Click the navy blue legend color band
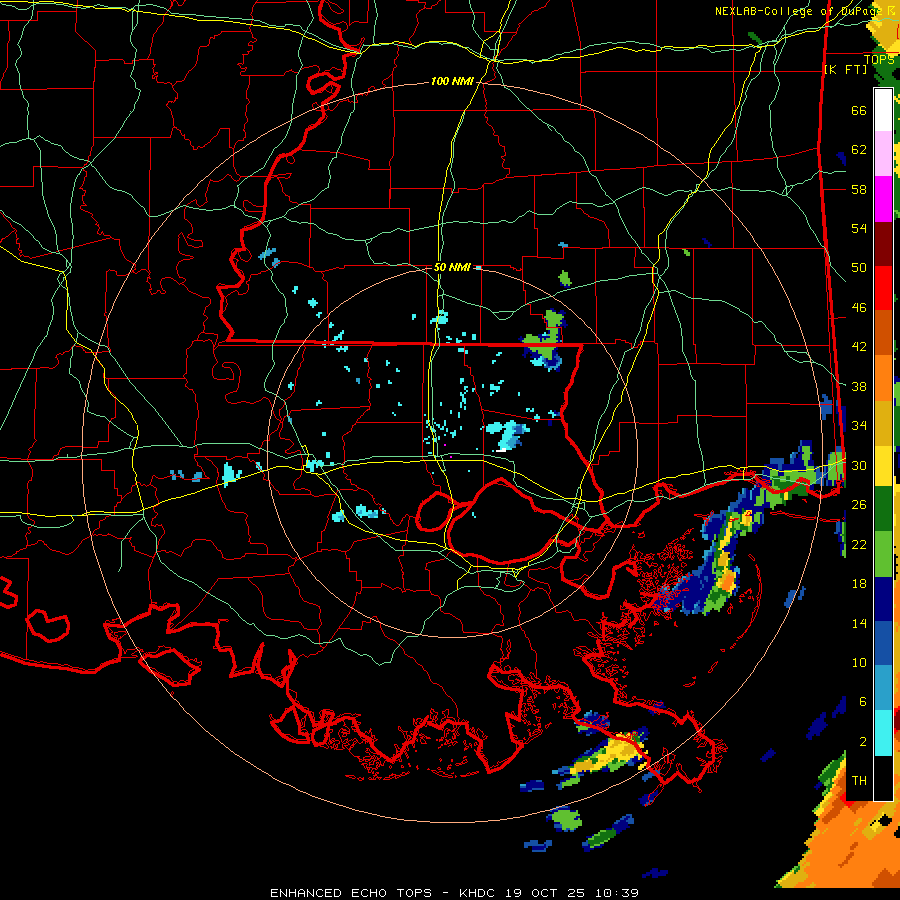The height and width of the screenshot is (900, 900). [x=883, y=599]
